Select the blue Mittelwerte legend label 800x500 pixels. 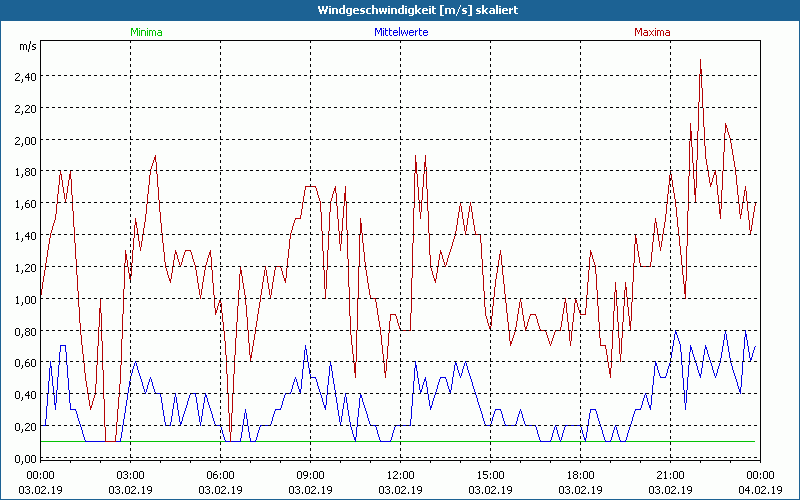[x=401, y=32]
